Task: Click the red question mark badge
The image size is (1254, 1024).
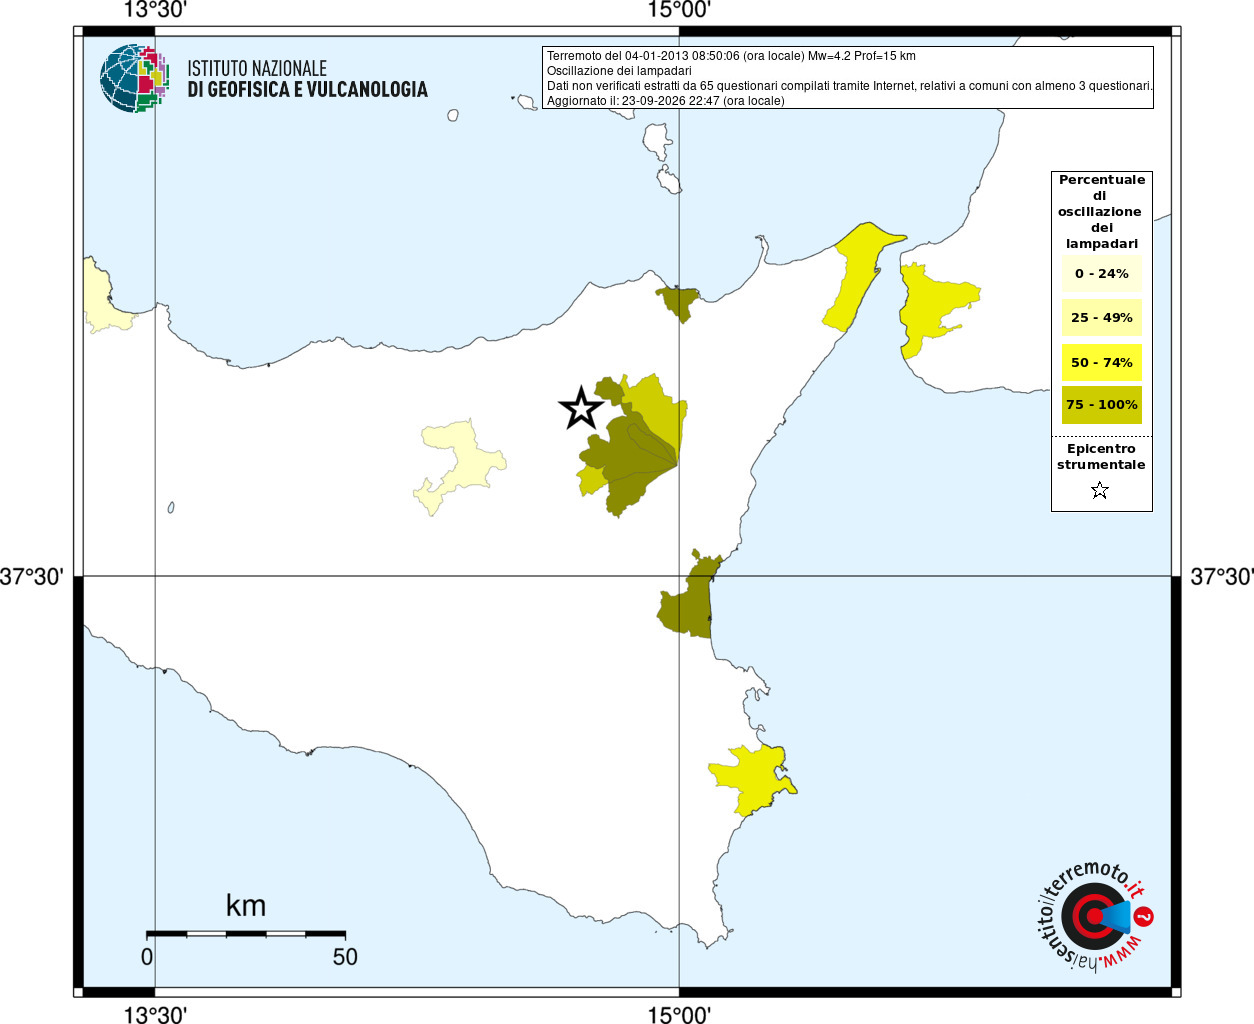Action: [x=1144, y=916]
